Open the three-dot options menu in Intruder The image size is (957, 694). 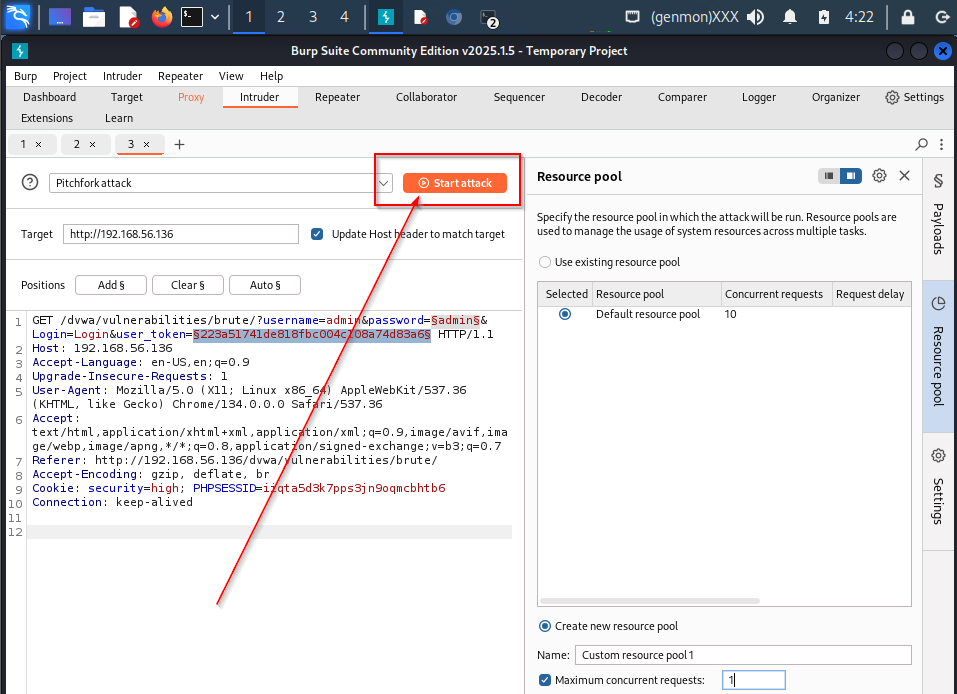(942, 144)
